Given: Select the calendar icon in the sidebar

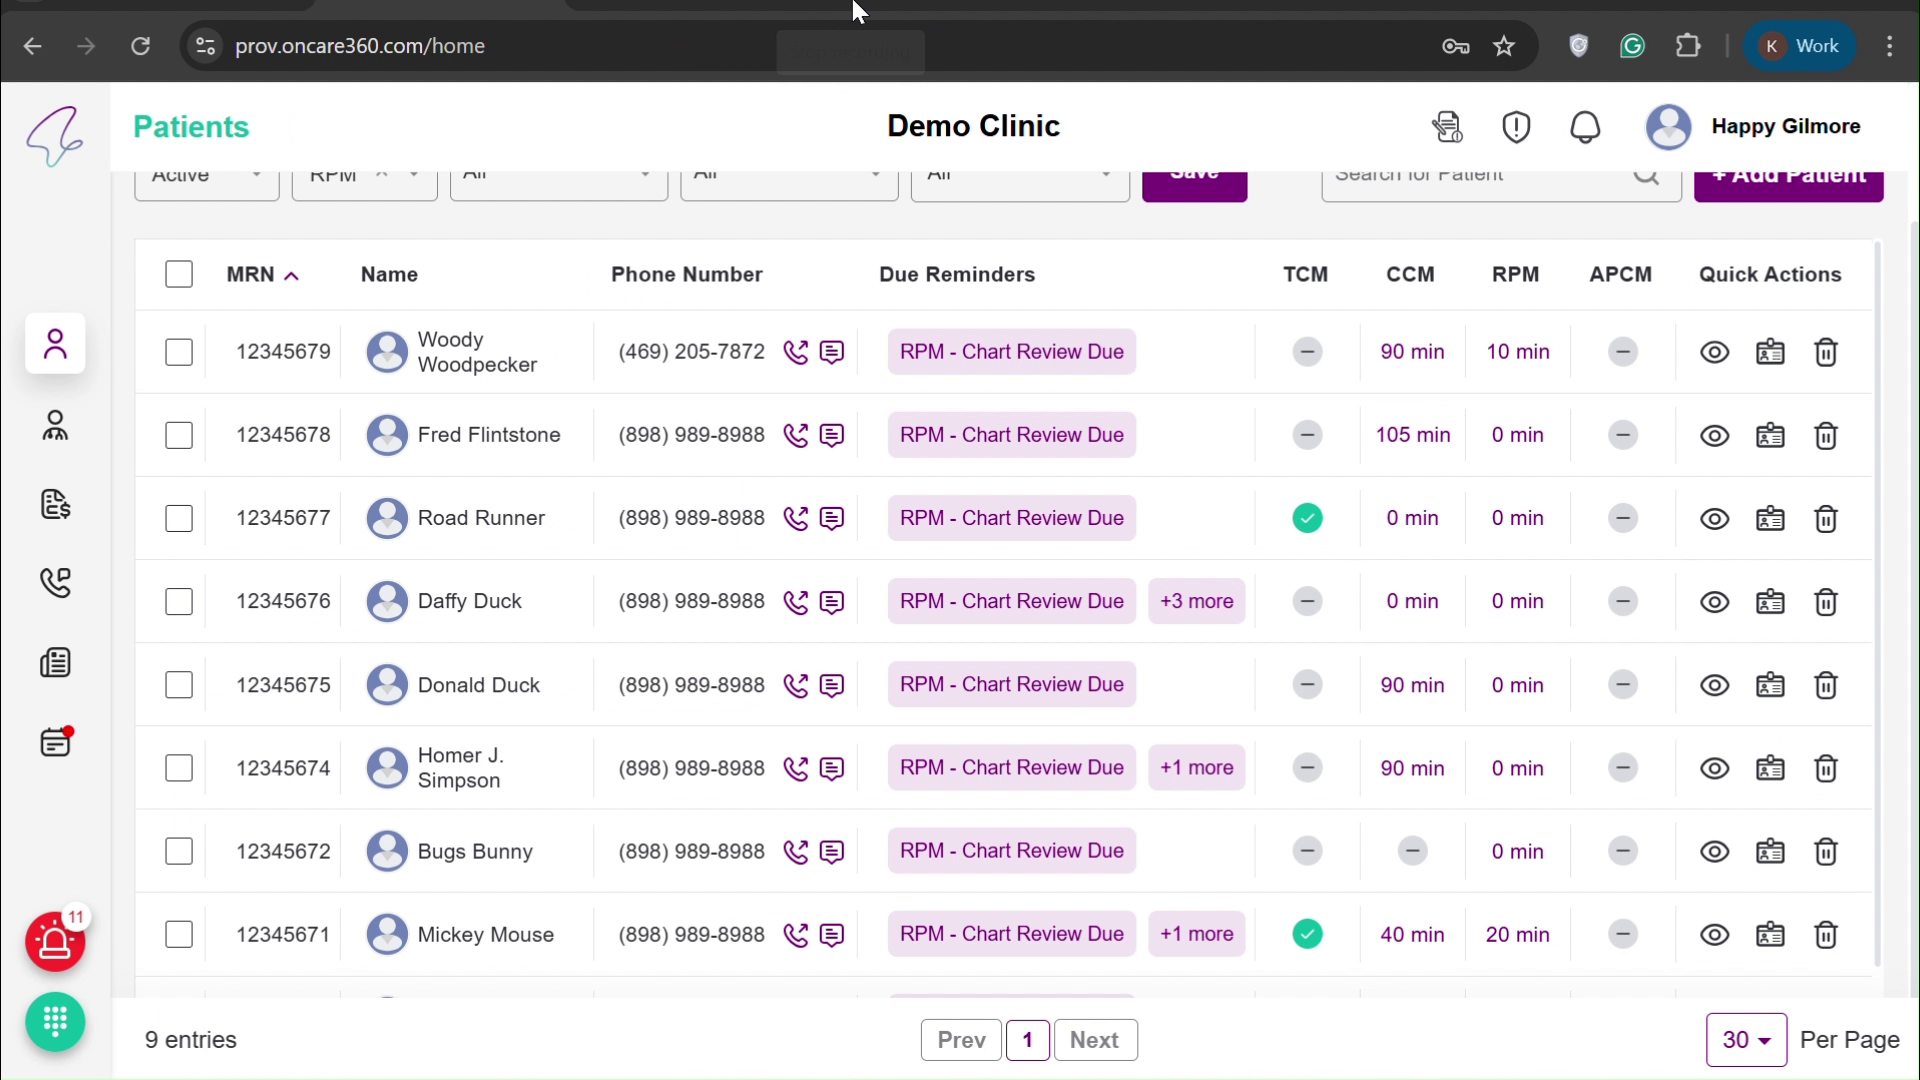Looking at the screenshot, I should (55, 742).
